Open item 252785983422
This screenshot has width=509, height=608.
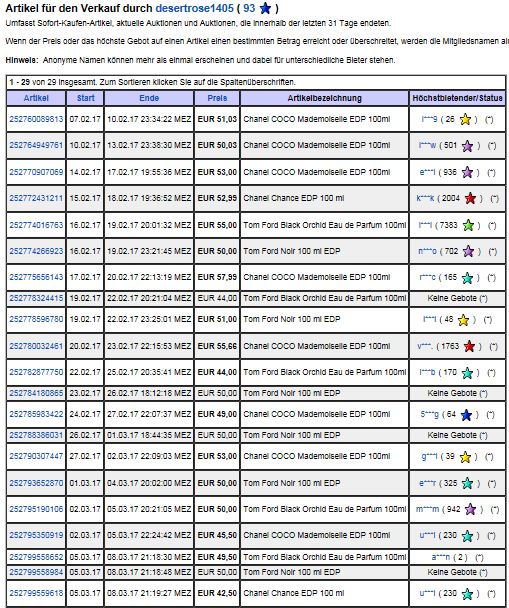click(36, 414)
